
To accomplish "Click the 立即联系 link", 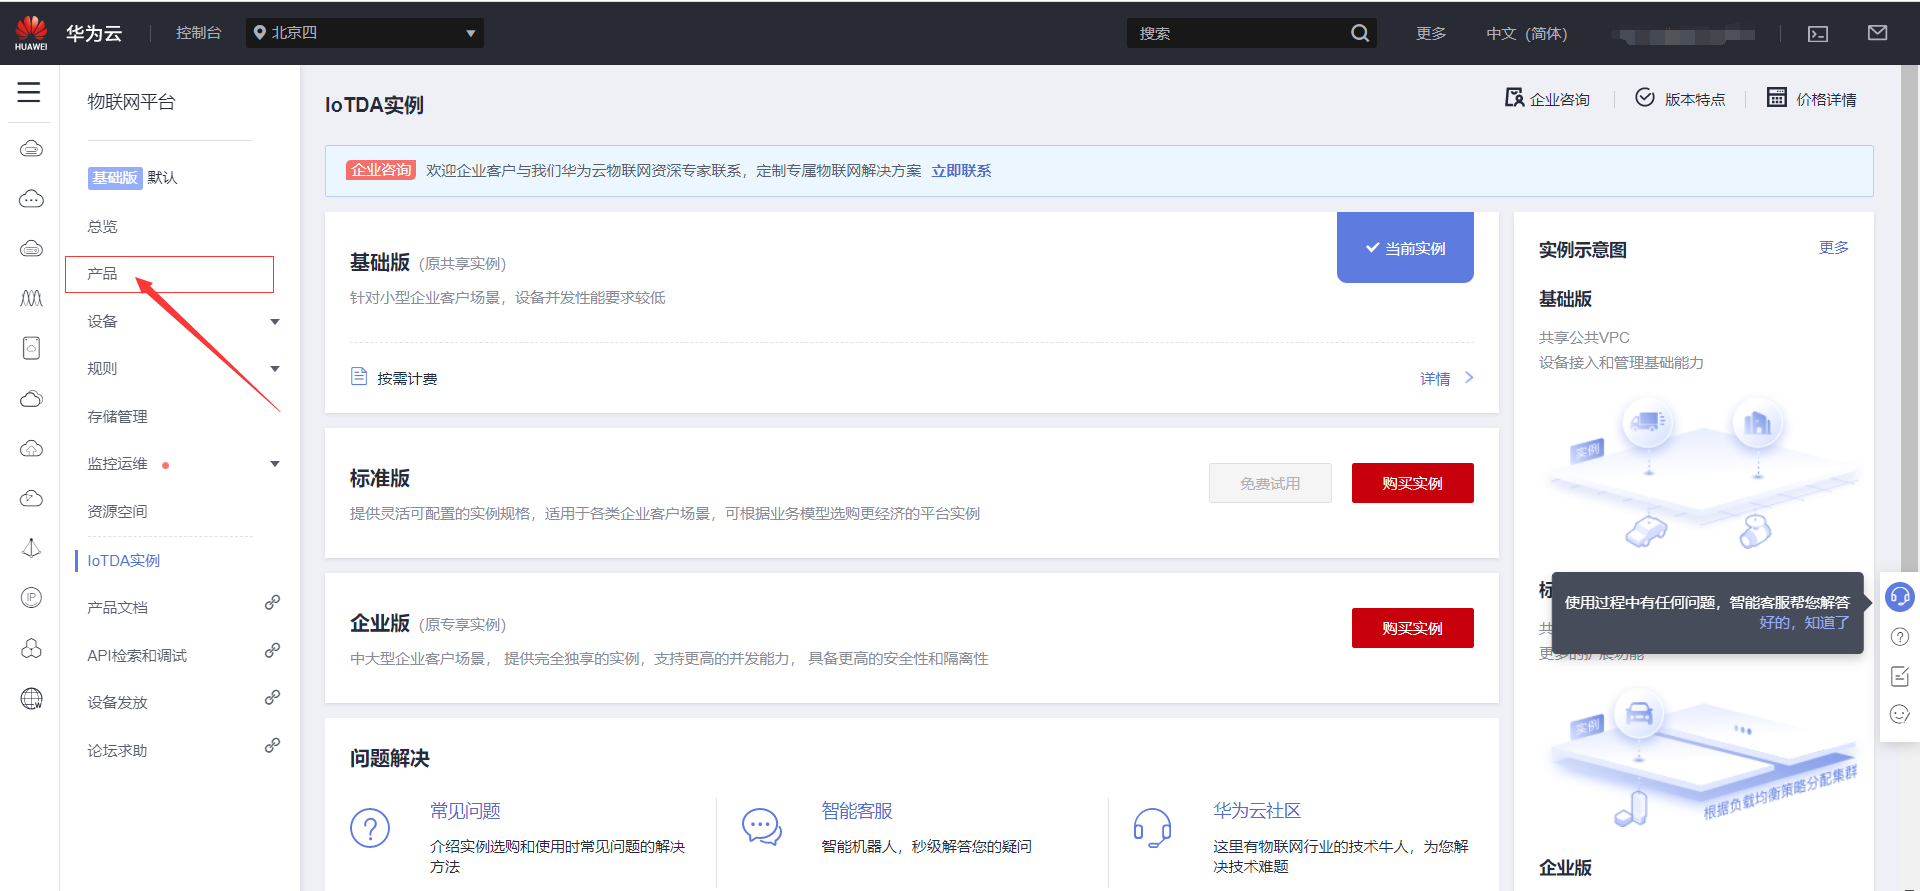I will pos(961,171).
